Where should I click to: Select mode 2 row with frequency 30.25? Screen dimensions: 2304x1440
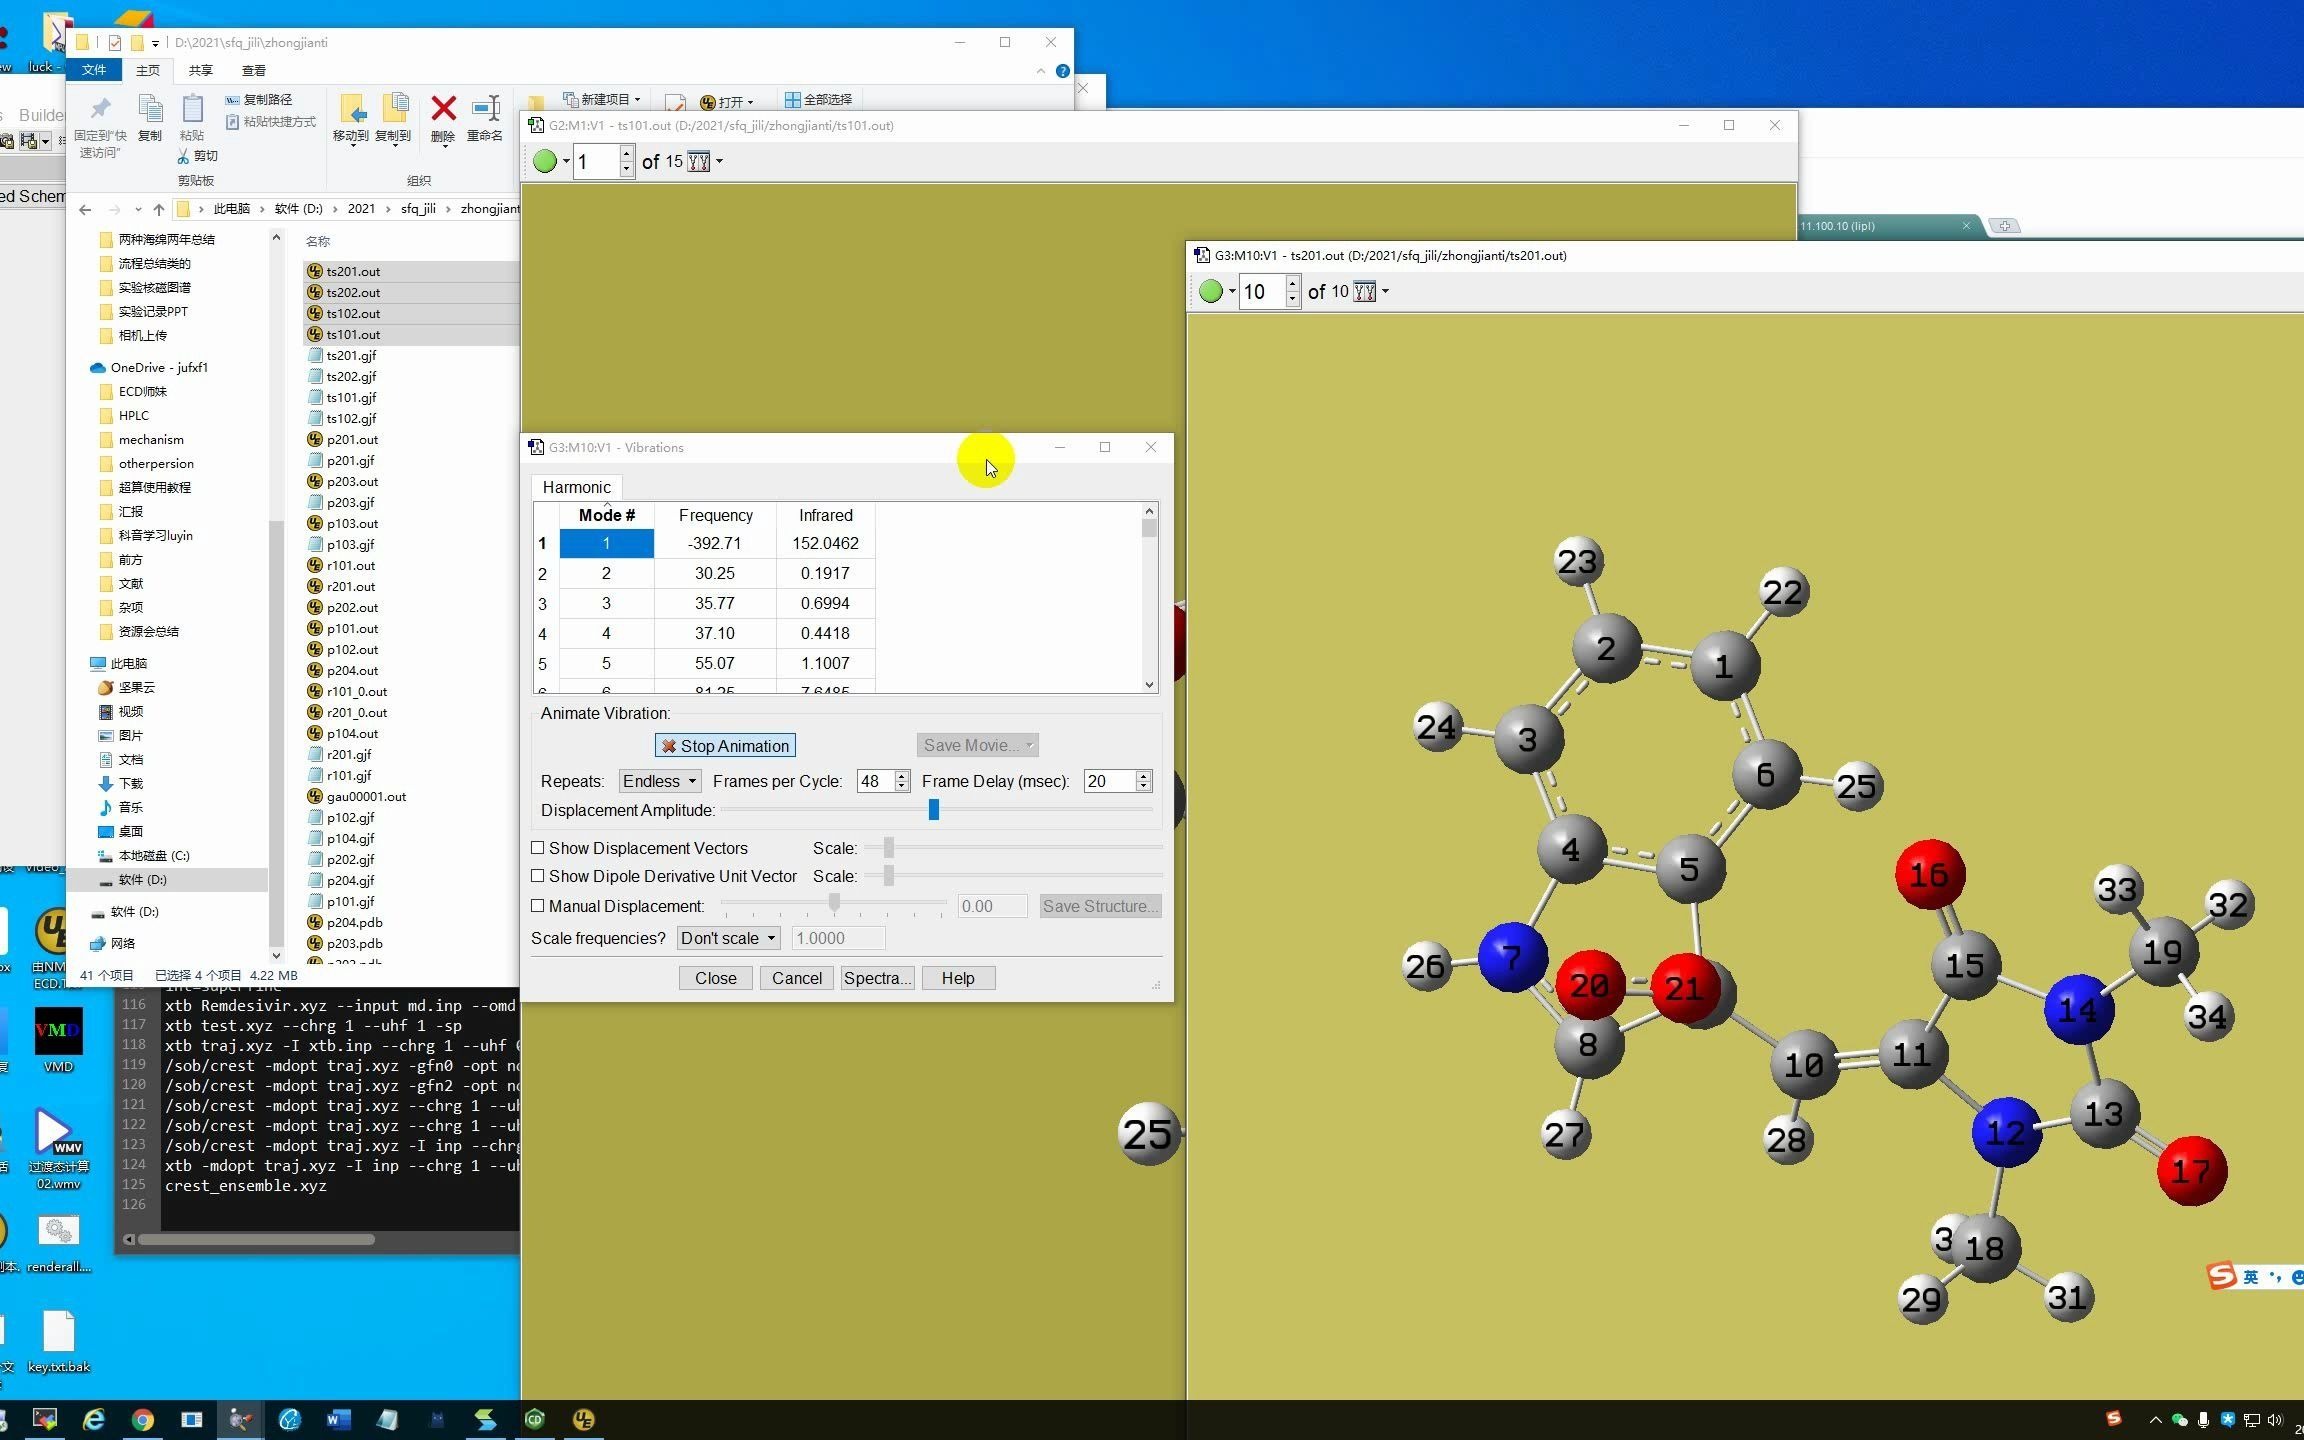pos(705,574)
